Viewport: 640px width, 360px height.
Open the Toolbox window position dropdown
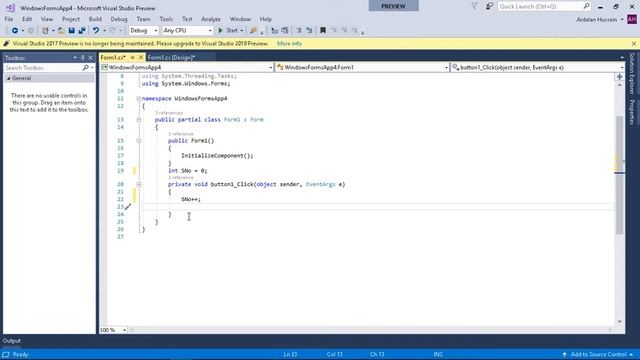pos(75,58)
